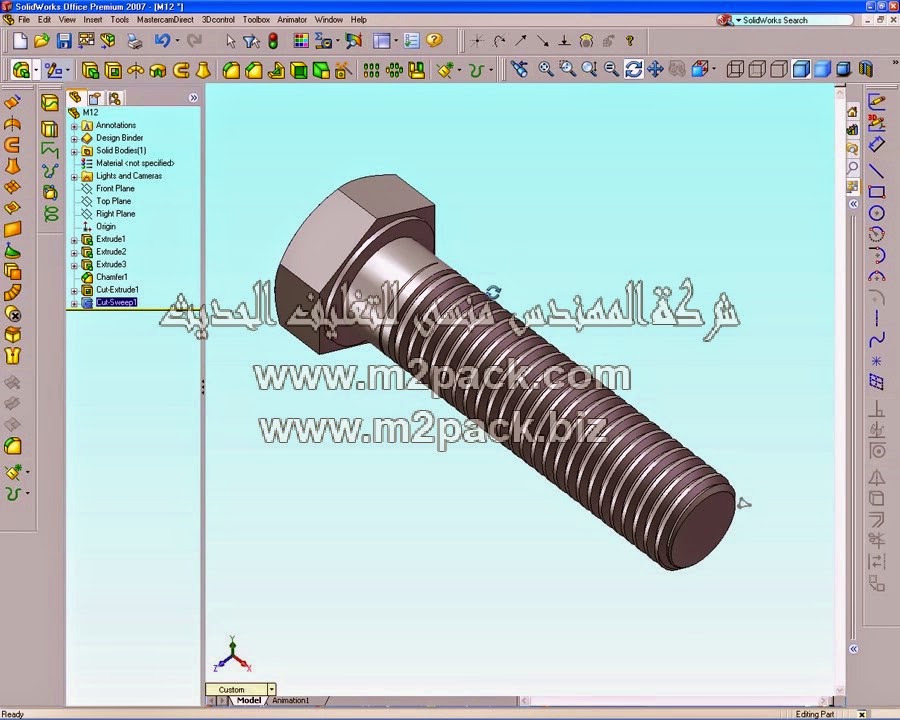Click the Circular Pattern icon

(394, 71)
